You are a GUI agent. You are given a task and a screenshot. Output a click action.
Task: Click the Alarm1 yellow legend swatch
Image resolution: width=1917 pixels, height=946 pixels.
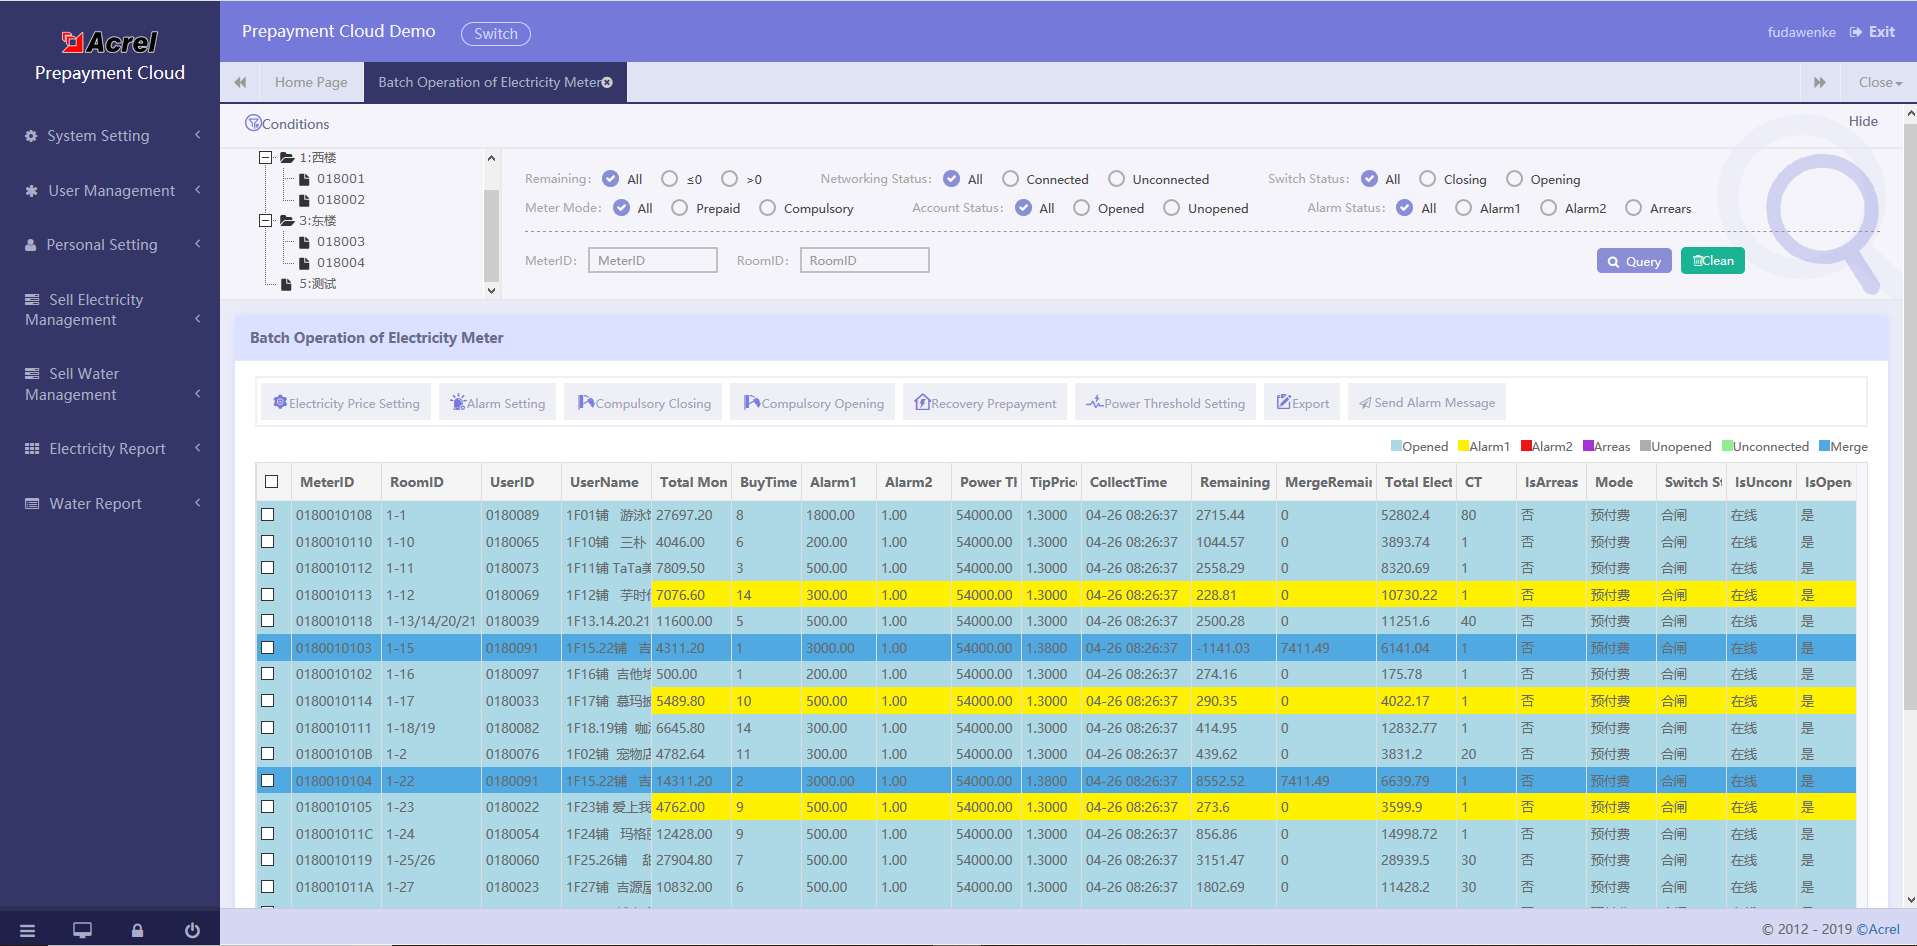tap(1463, 446)
